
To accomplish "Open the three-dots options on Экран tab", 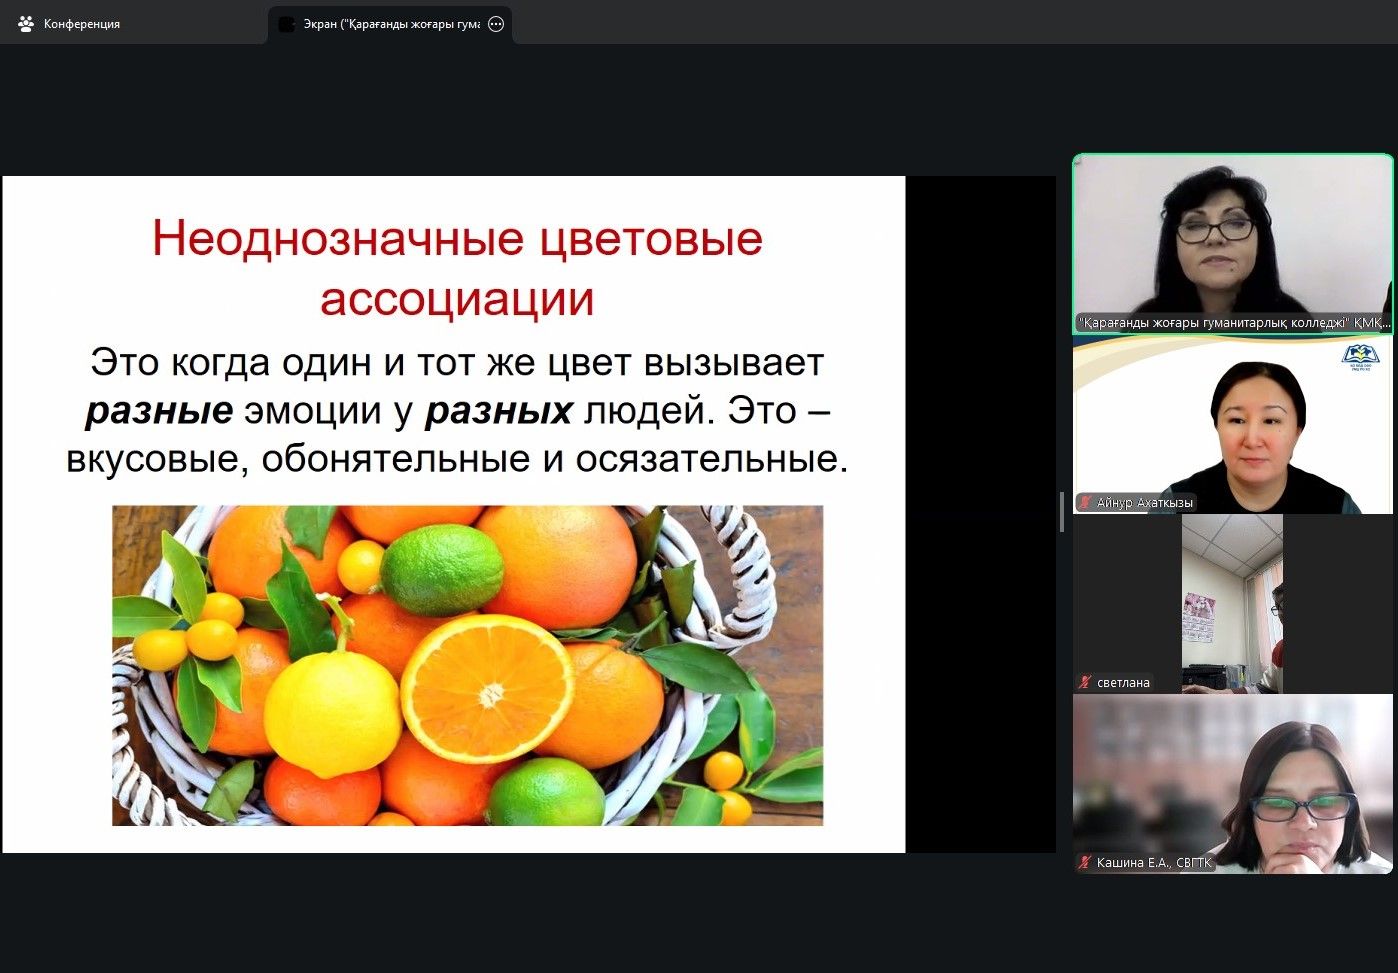I will point(496,24).
